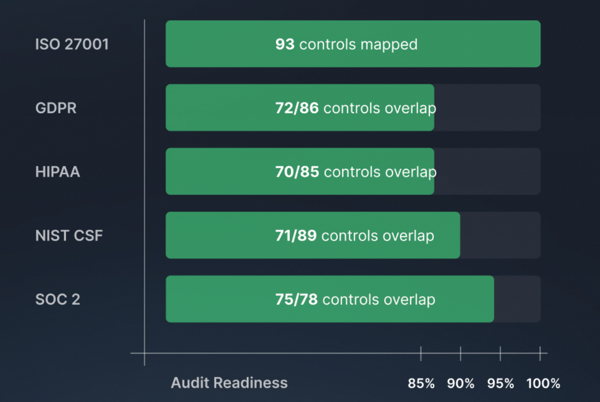Select the "72/86 controls overlap" GDPR text
Viewport: 600px width, 402px height.
point(355,108)
